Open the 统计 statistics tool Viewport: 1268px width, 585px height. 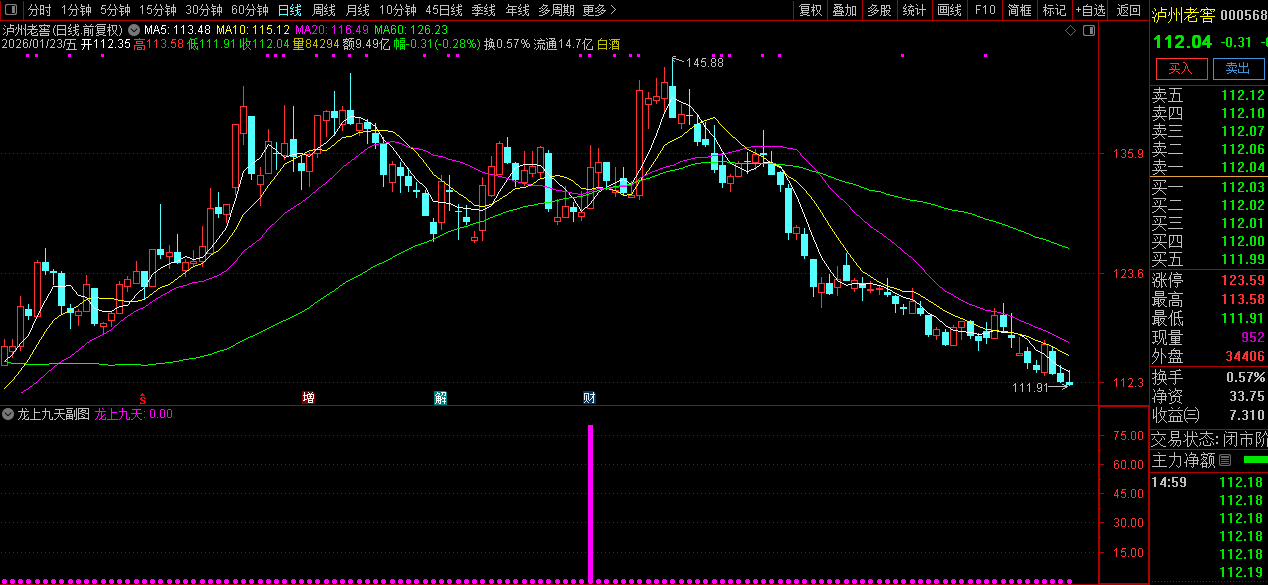point(914,10)
